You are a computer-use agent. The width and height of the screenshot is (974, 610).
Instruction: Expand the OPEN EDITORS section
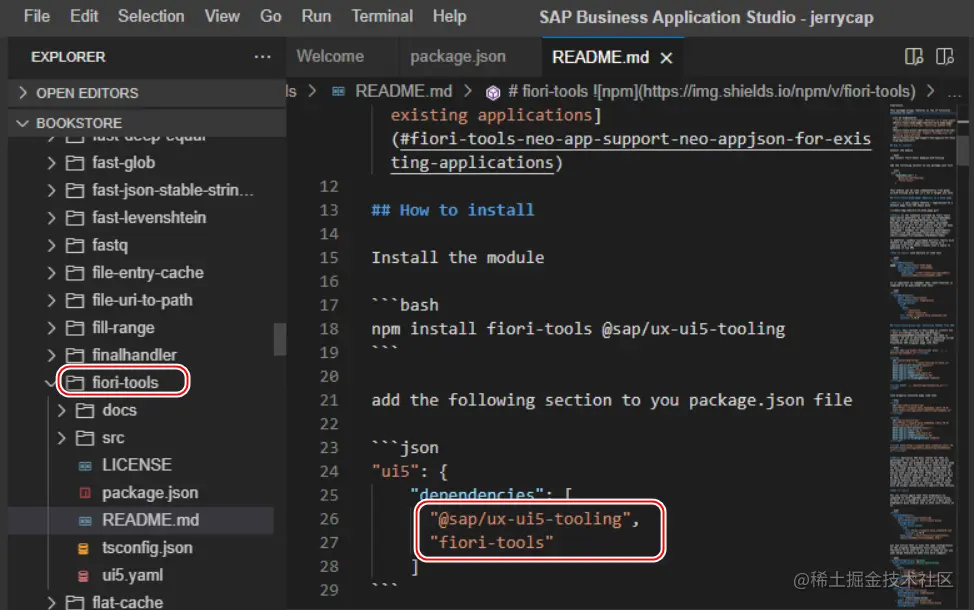pyautogui.click(x=22, y=93)
